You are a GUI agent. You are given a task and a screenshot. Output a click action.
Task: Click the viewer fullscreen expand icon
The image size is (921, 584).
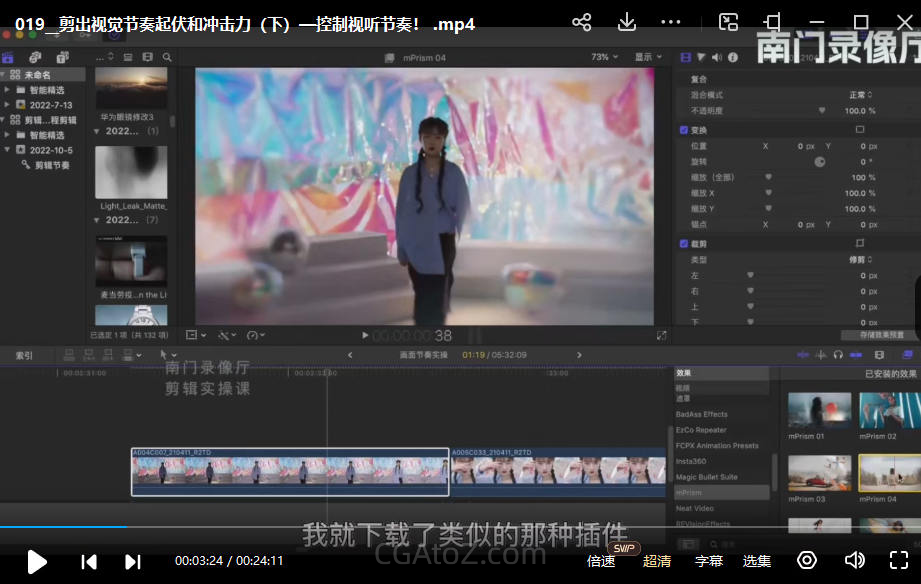pos(661,336)
